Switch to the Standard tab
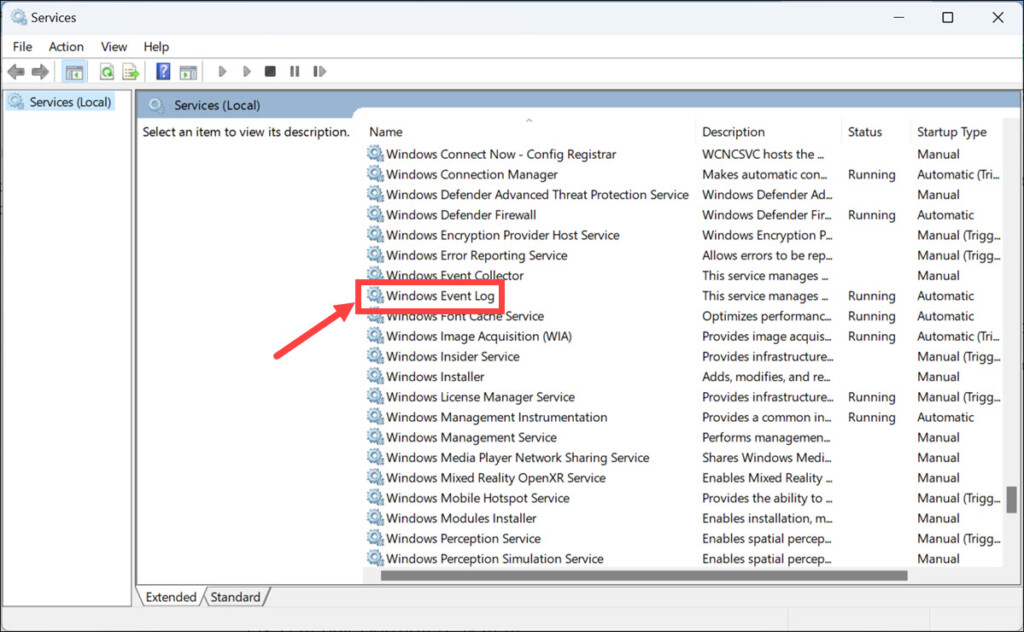 (x=236, y=597)
